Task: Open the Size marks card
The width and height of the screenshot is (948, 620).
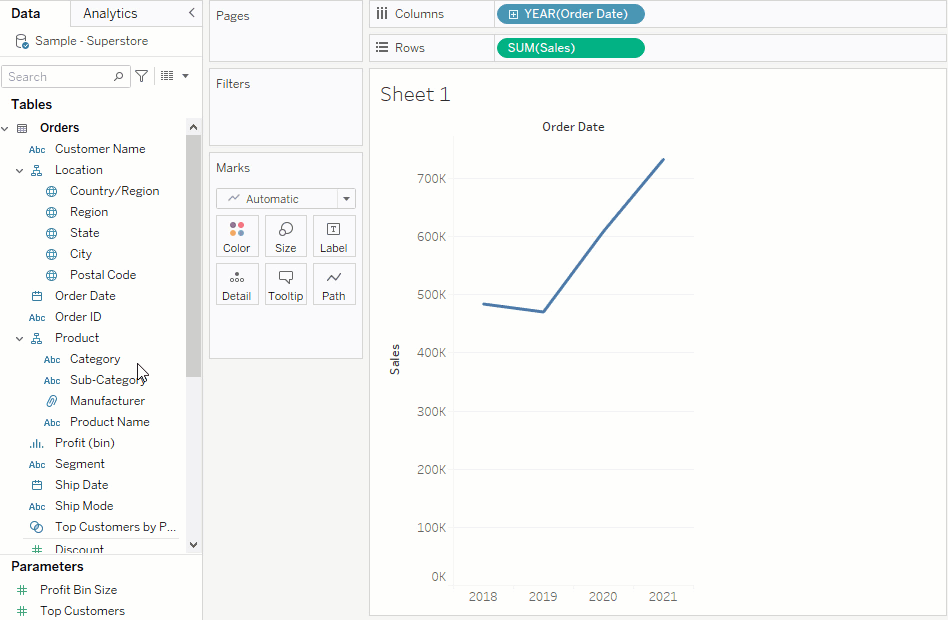Action: point(286,236)
